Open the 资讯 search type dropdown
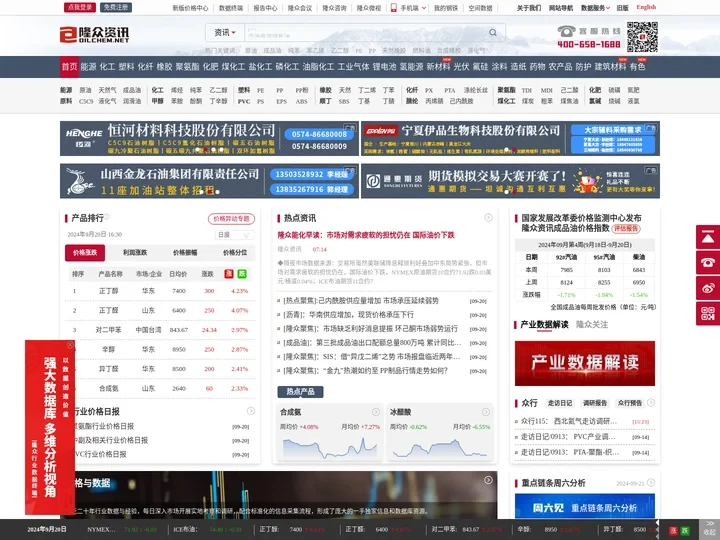The image size is (720, 540). click(x=225, y=33)
